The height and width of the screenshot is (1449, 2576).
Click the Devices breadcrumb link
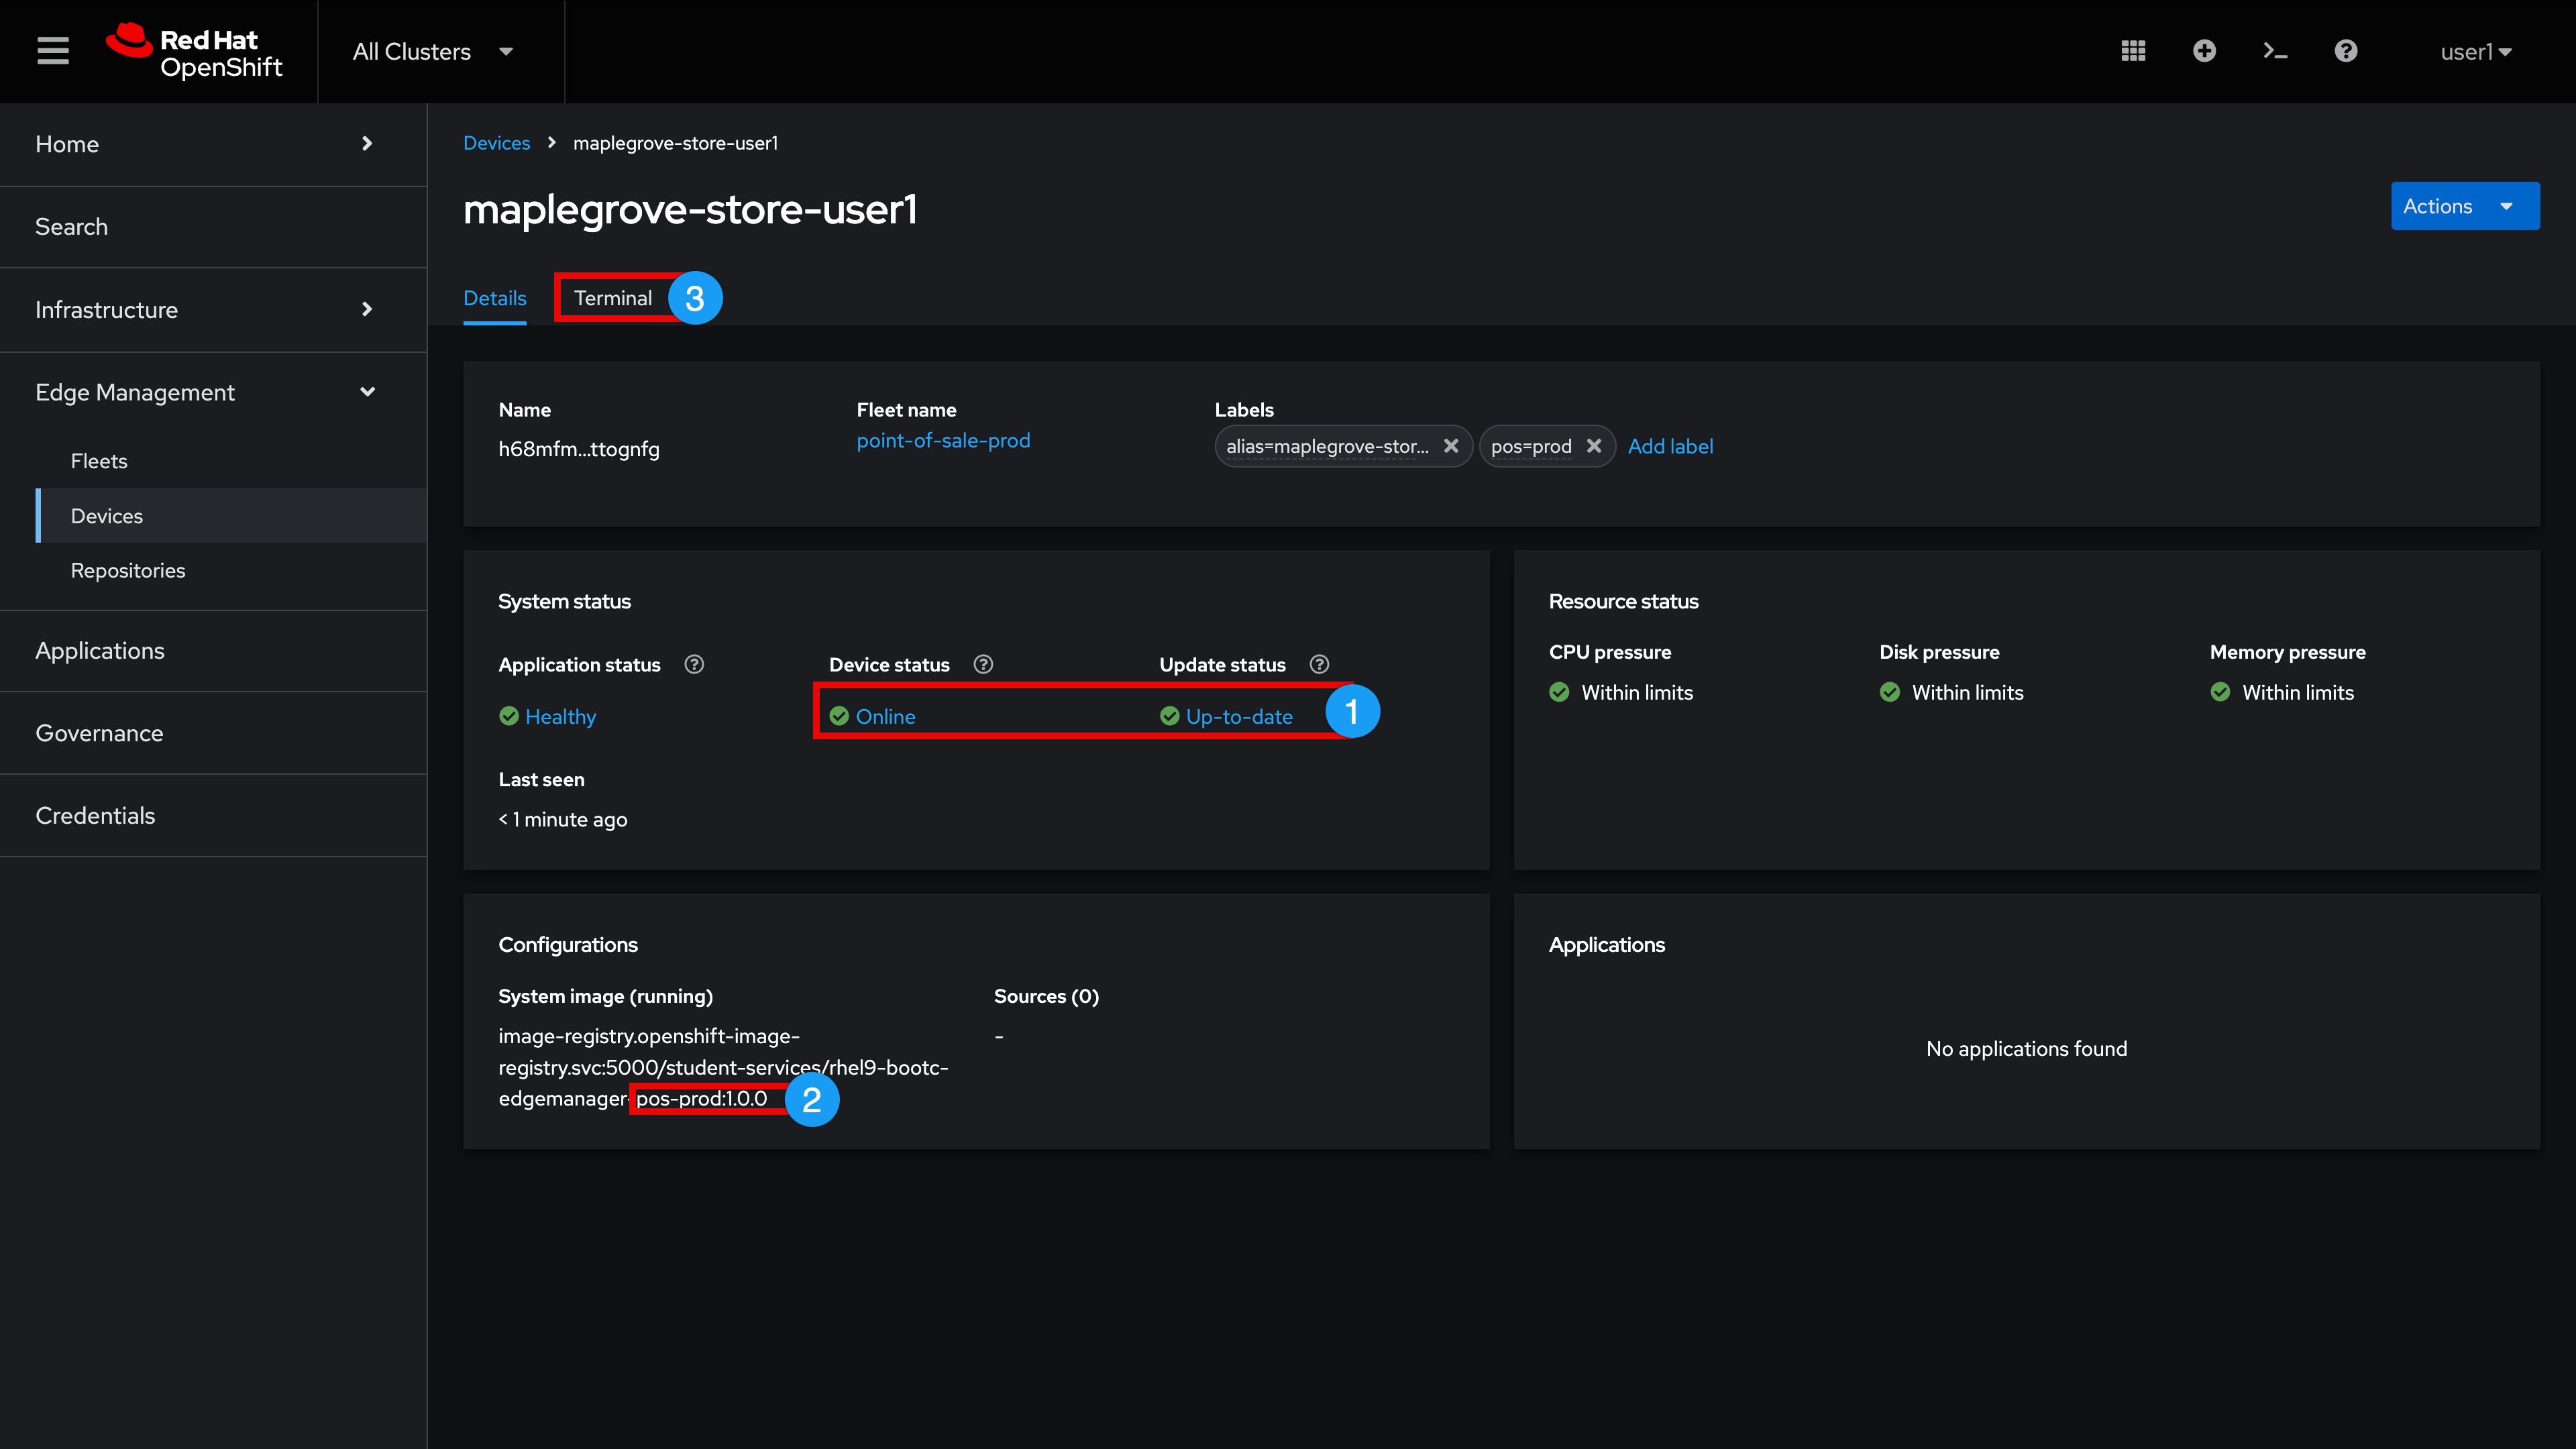(496, 143)
